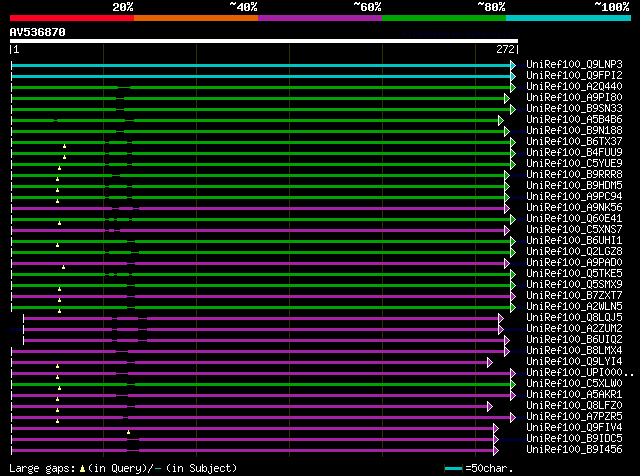Screen dimensions: 640x476
Task: Click the green alignment bar for A9PI80
Action: coord(258,98)
